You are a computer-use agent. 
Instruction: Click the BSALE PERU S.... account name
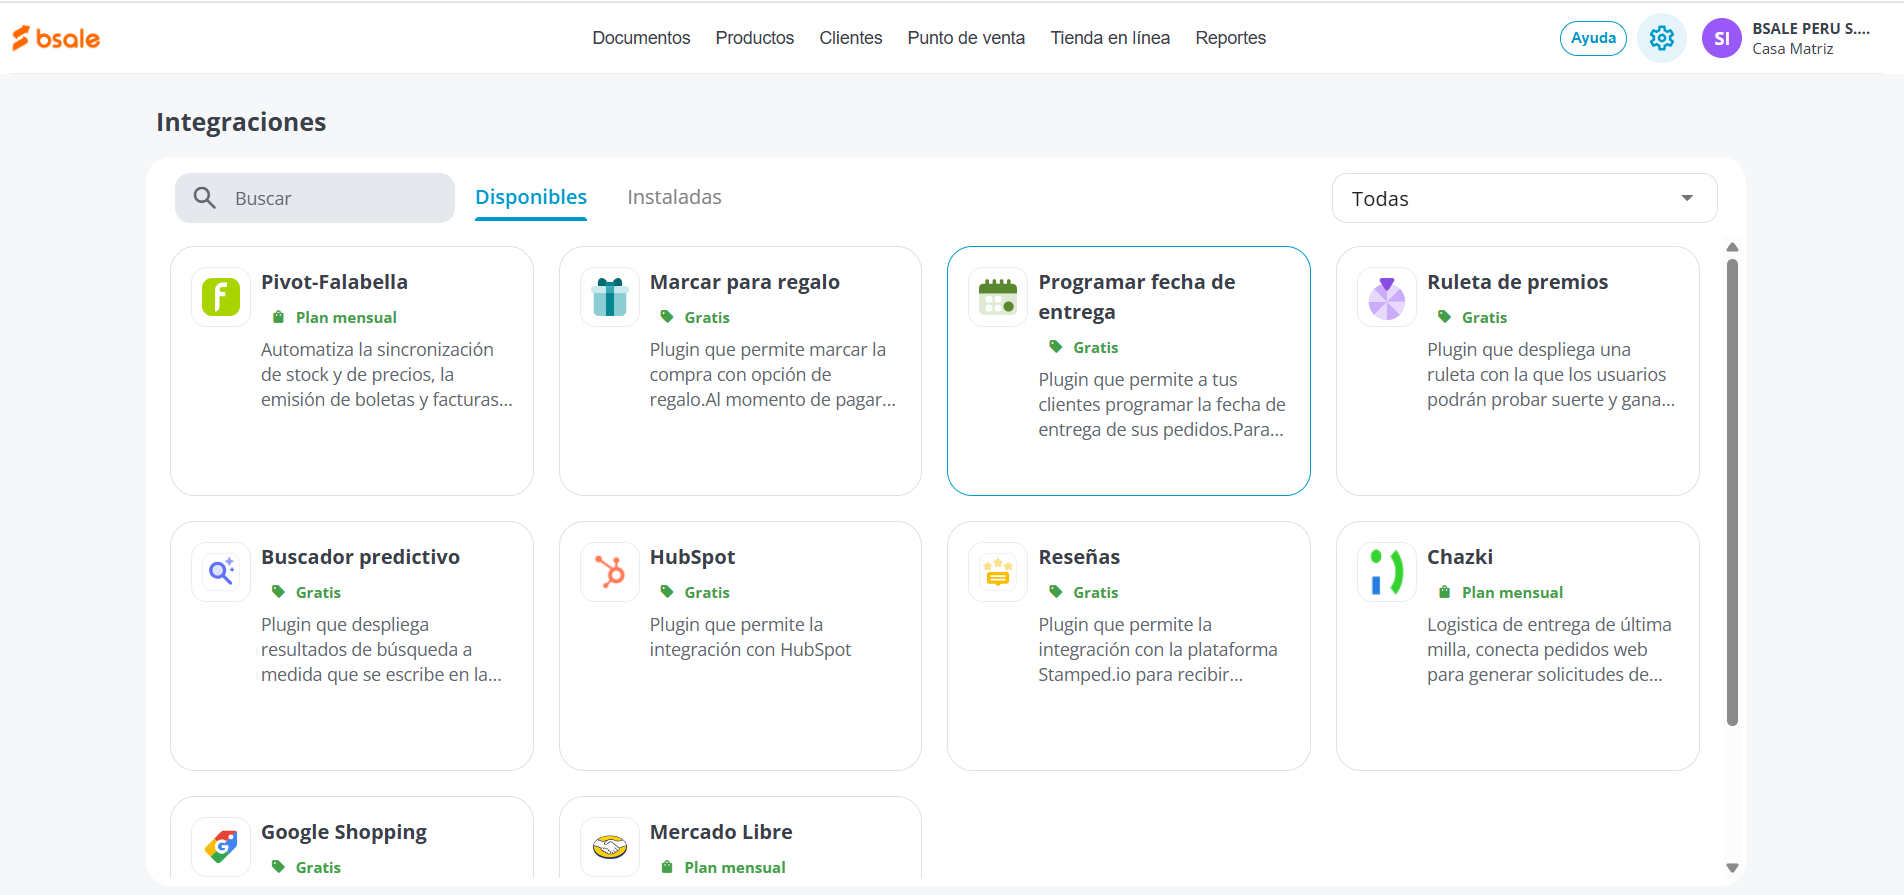(x=1811, y=28)
